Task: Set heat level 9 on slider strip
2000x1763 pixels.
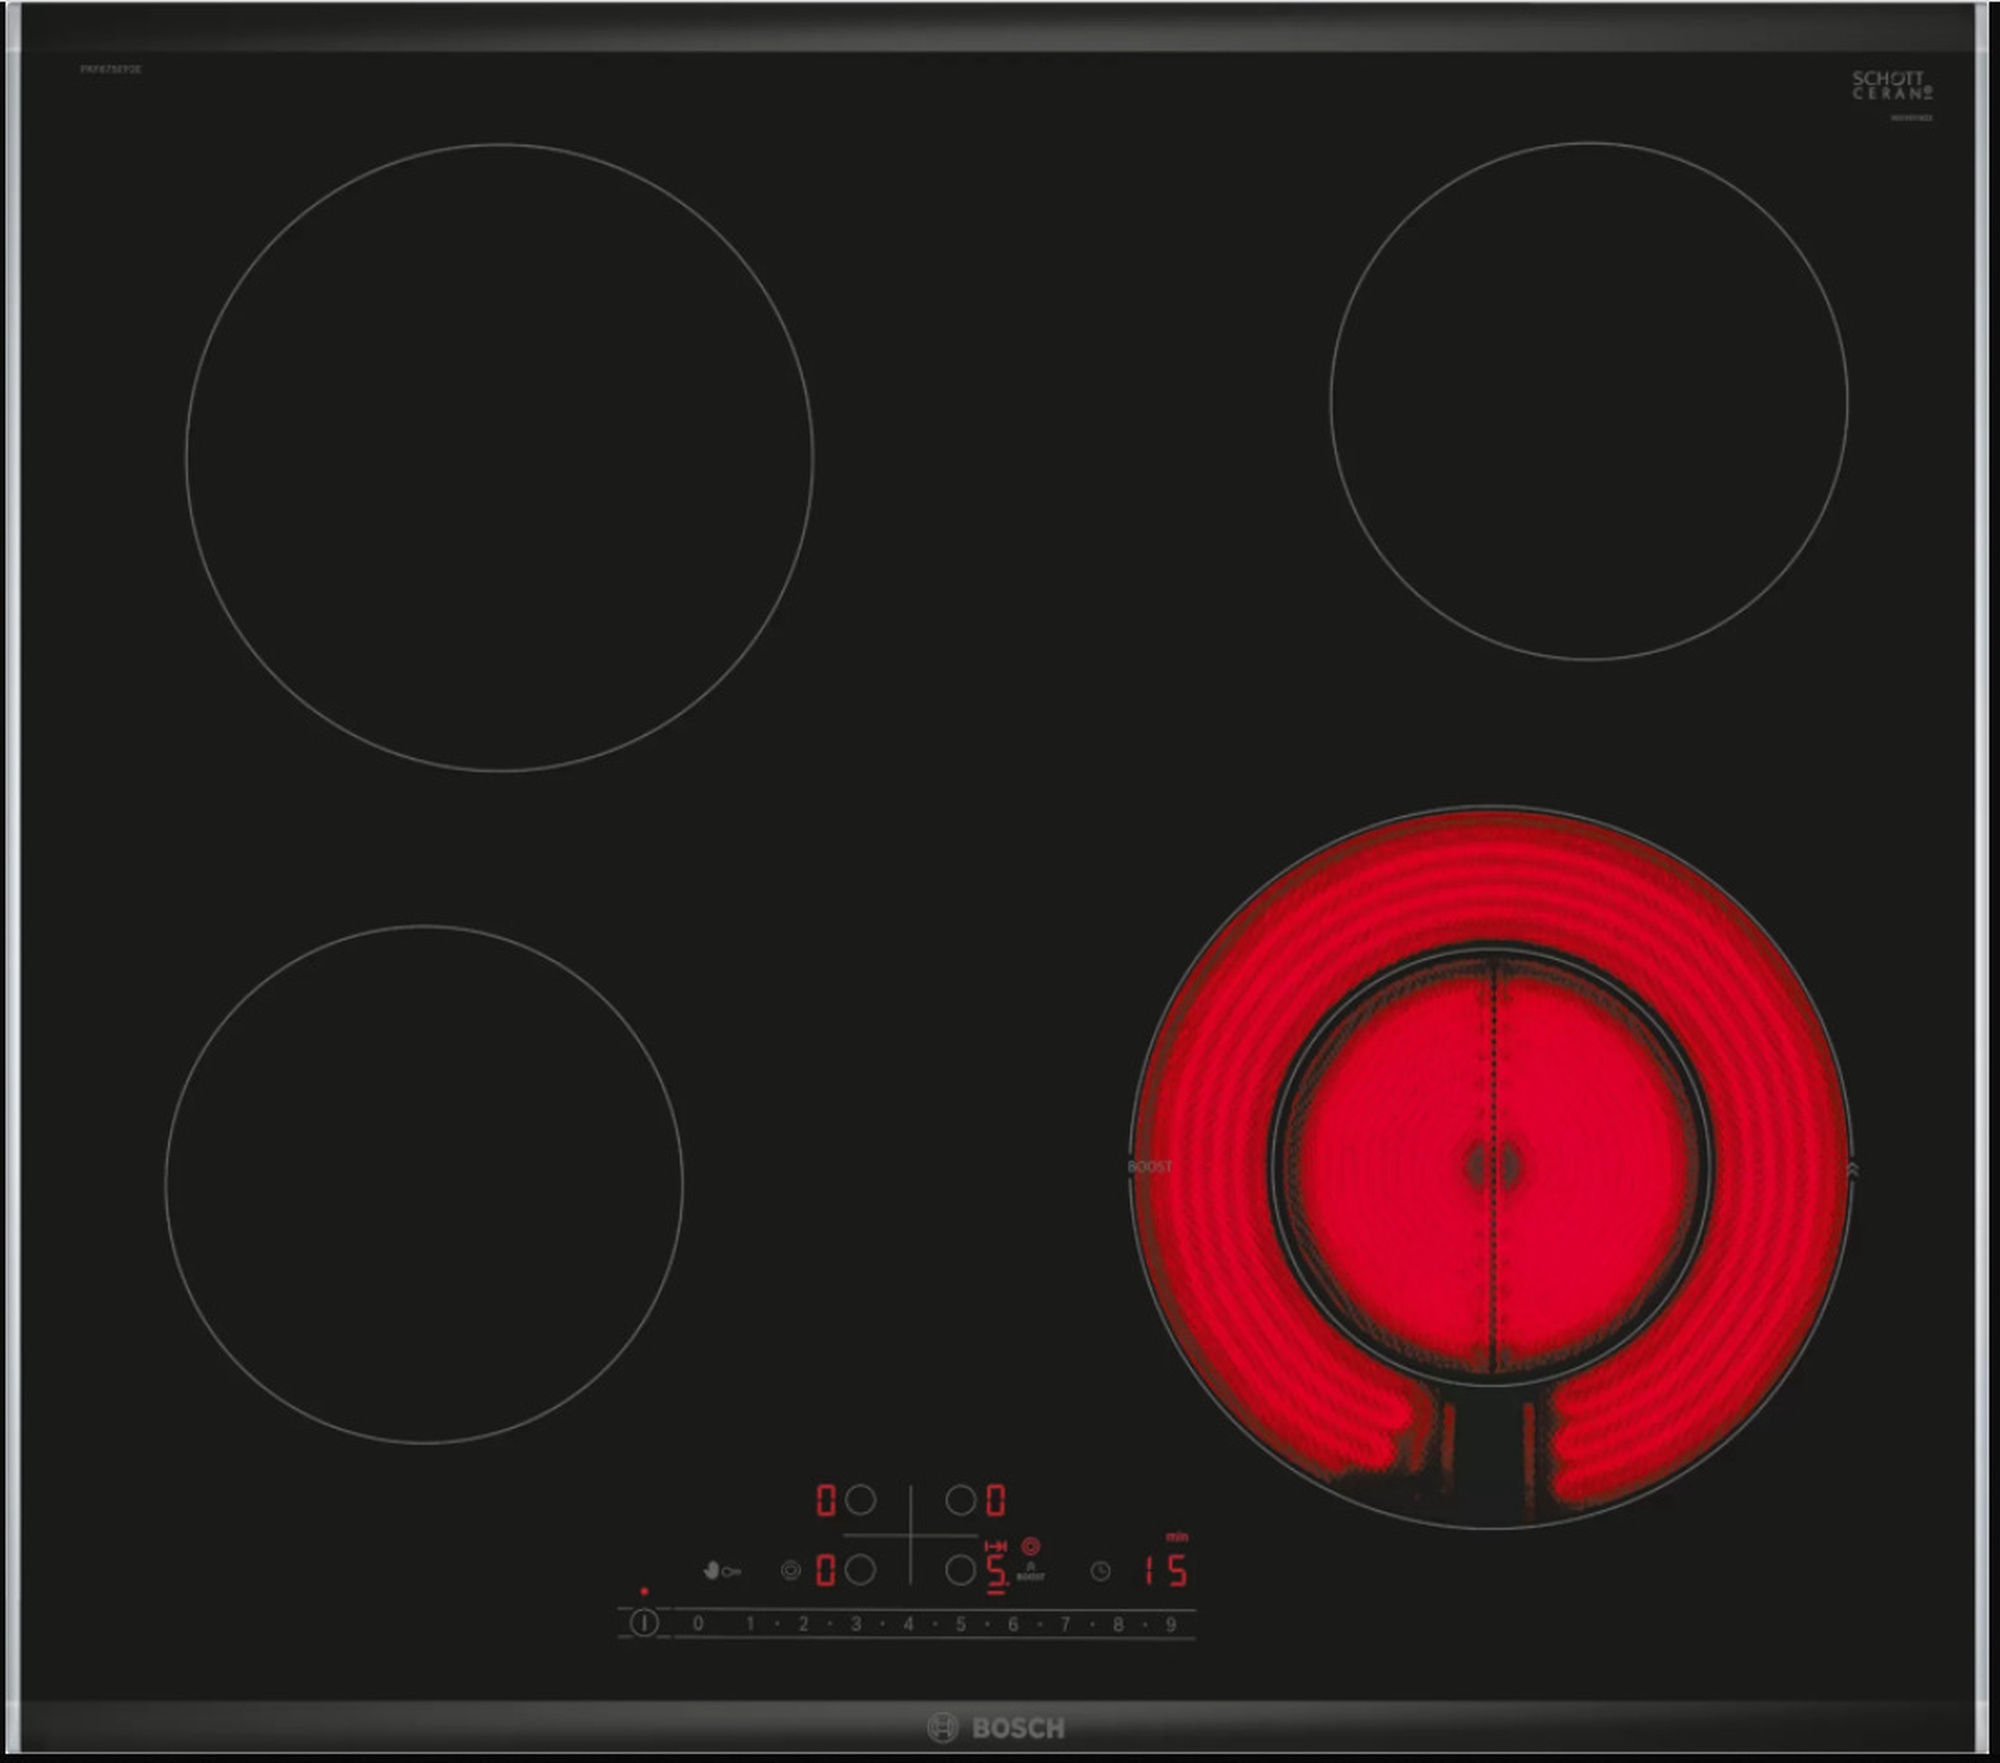Action: (1170, 1625)
